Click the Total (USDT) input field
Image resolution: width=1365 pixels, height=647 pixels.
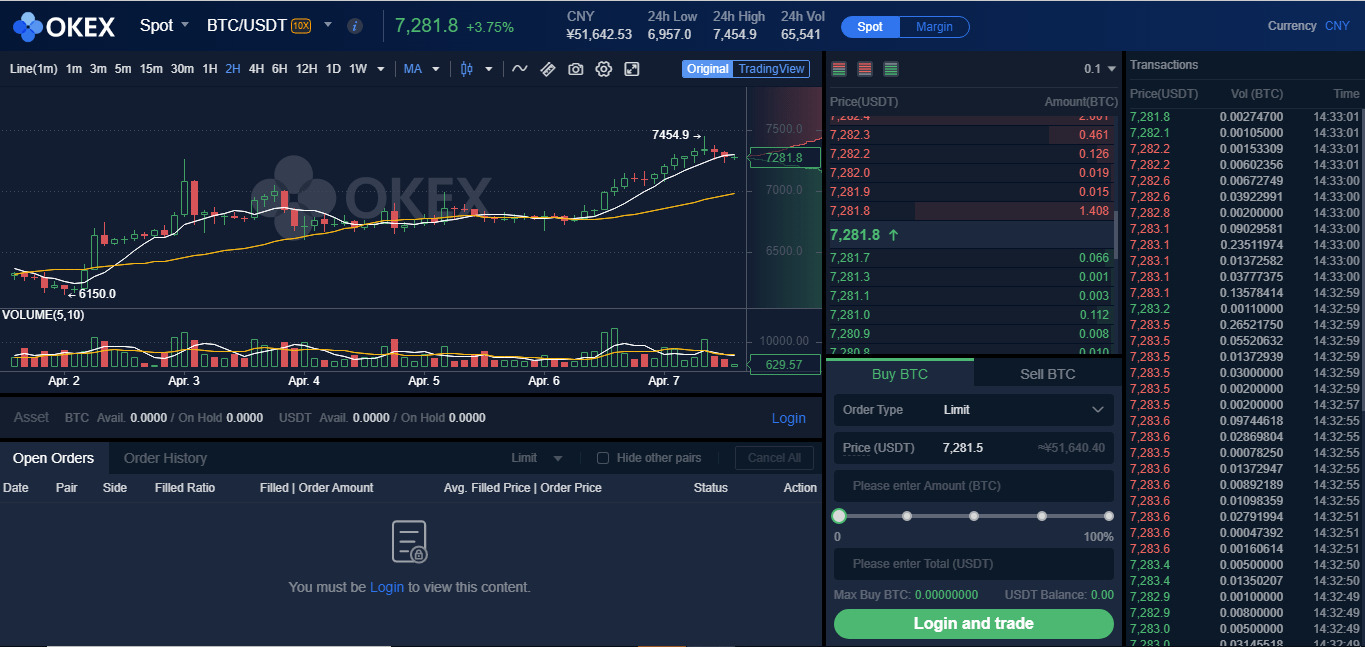973,564
